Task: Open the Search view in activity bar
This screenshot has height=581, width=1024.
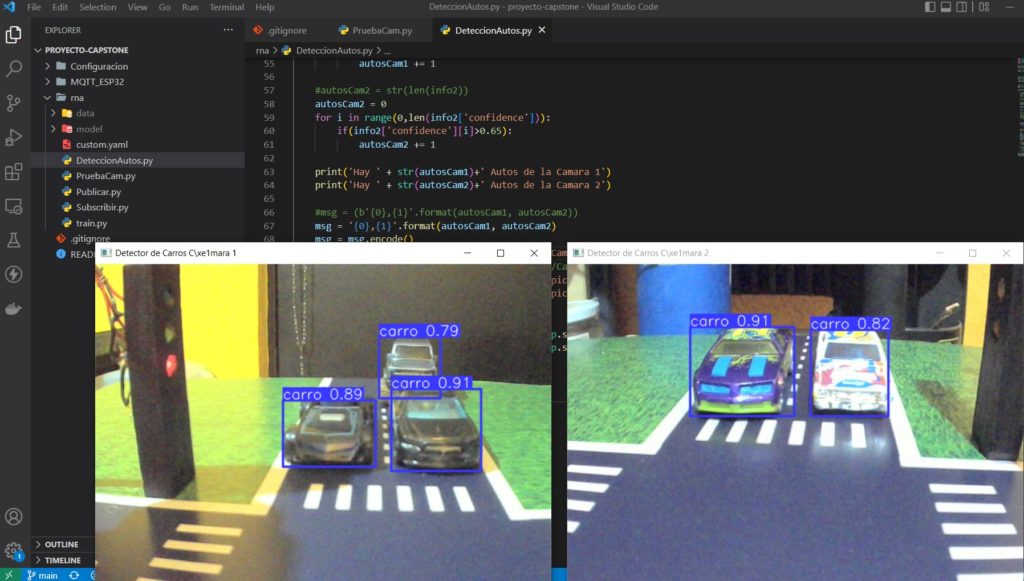Action: [14, 69]
